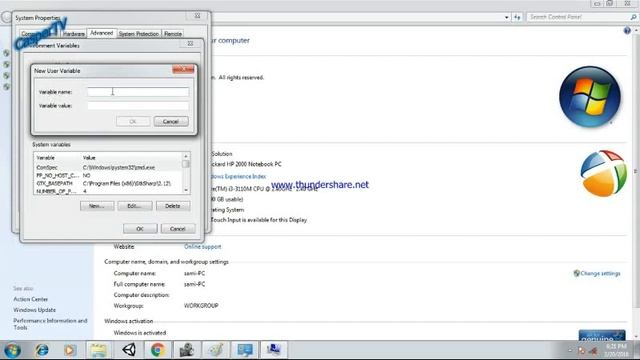Screen dimensions: 640x360
Task: Launch Internet Explorer from the taskbar
Action: pyautogui.click(x=42, y=350)
